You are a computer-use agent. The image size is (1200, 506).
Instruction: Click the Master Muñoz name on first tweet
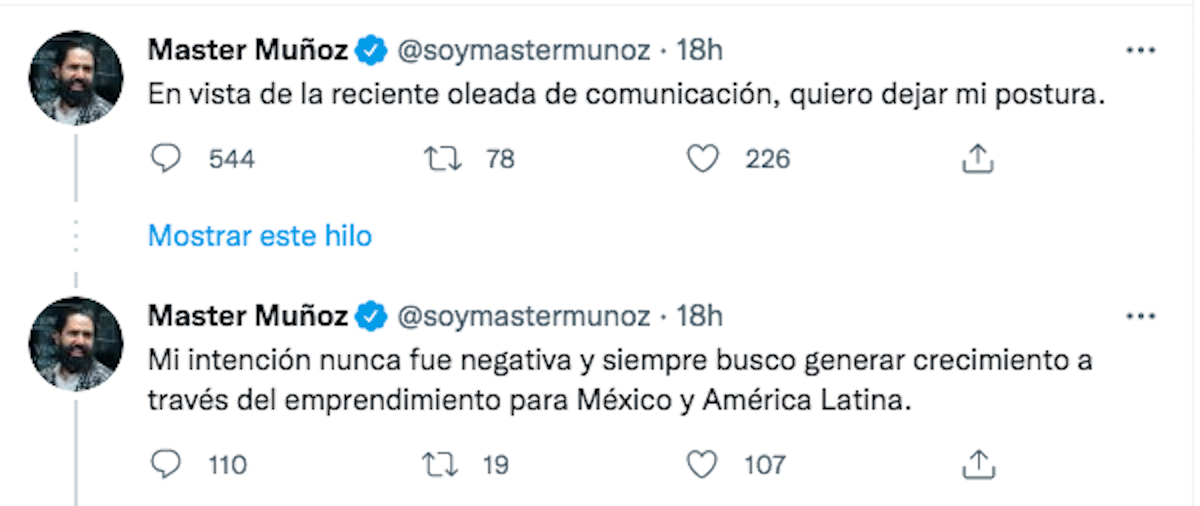tap(248, 49)
